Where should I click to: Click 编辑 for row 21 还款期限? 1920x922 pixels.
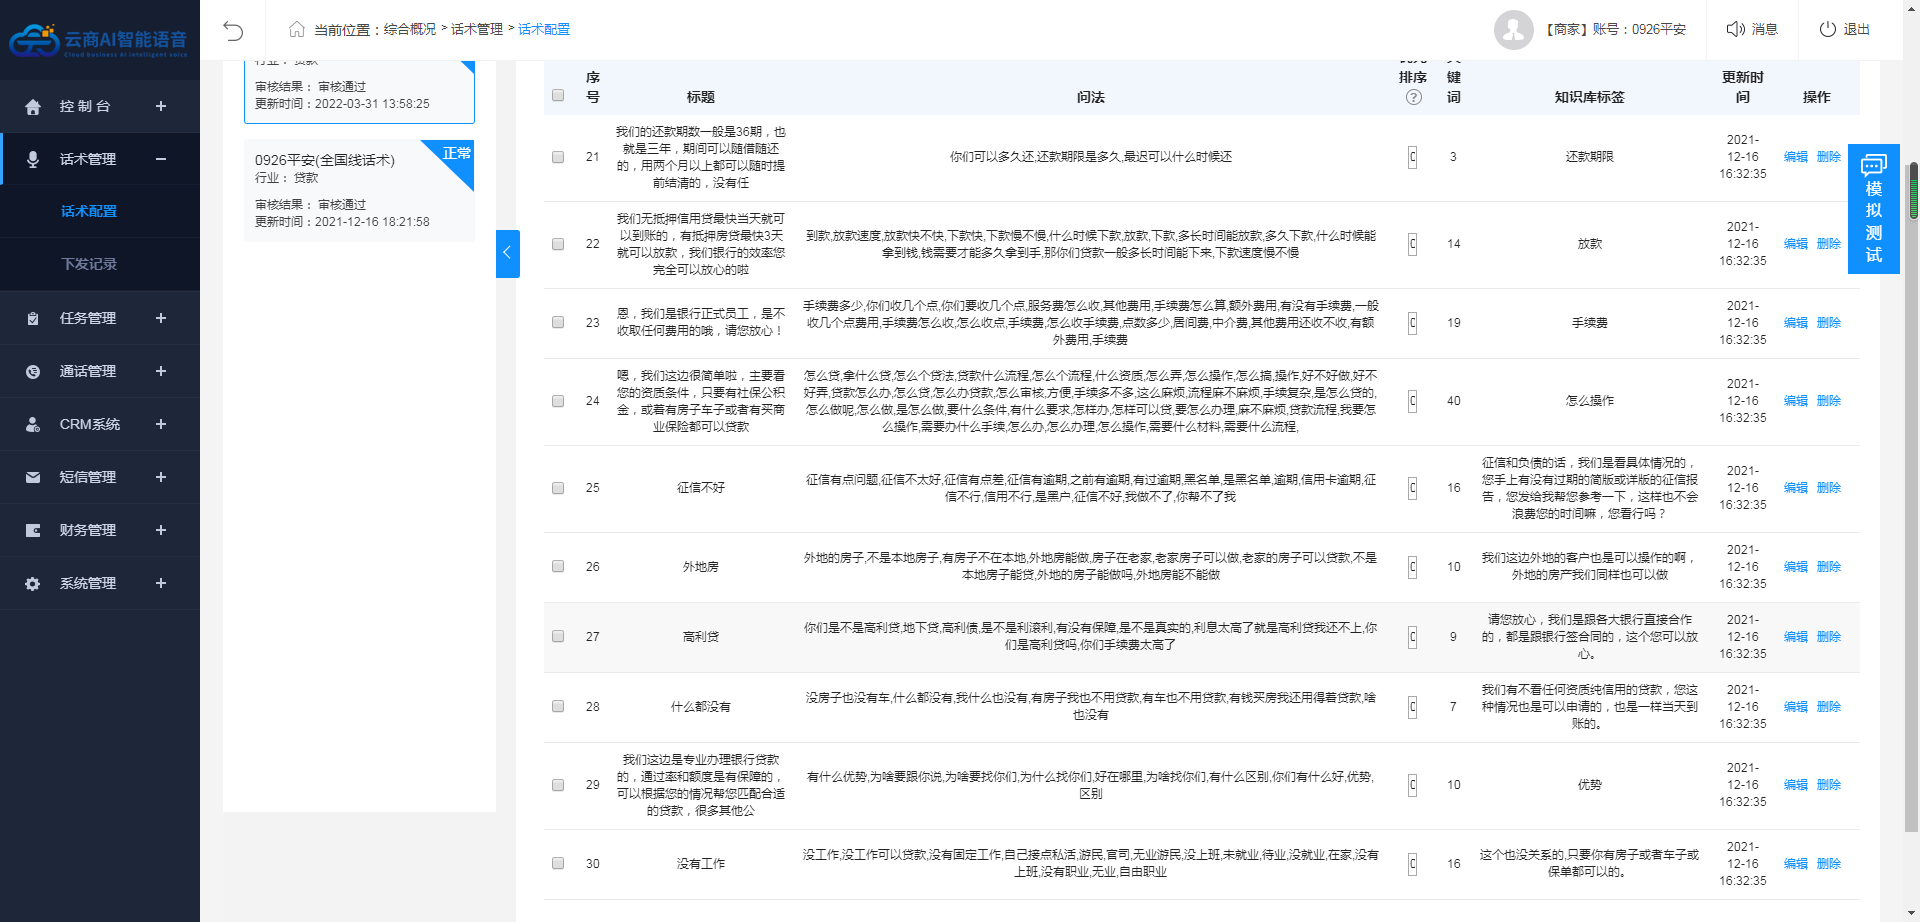pyautogui.click(x=1795, y=157)
